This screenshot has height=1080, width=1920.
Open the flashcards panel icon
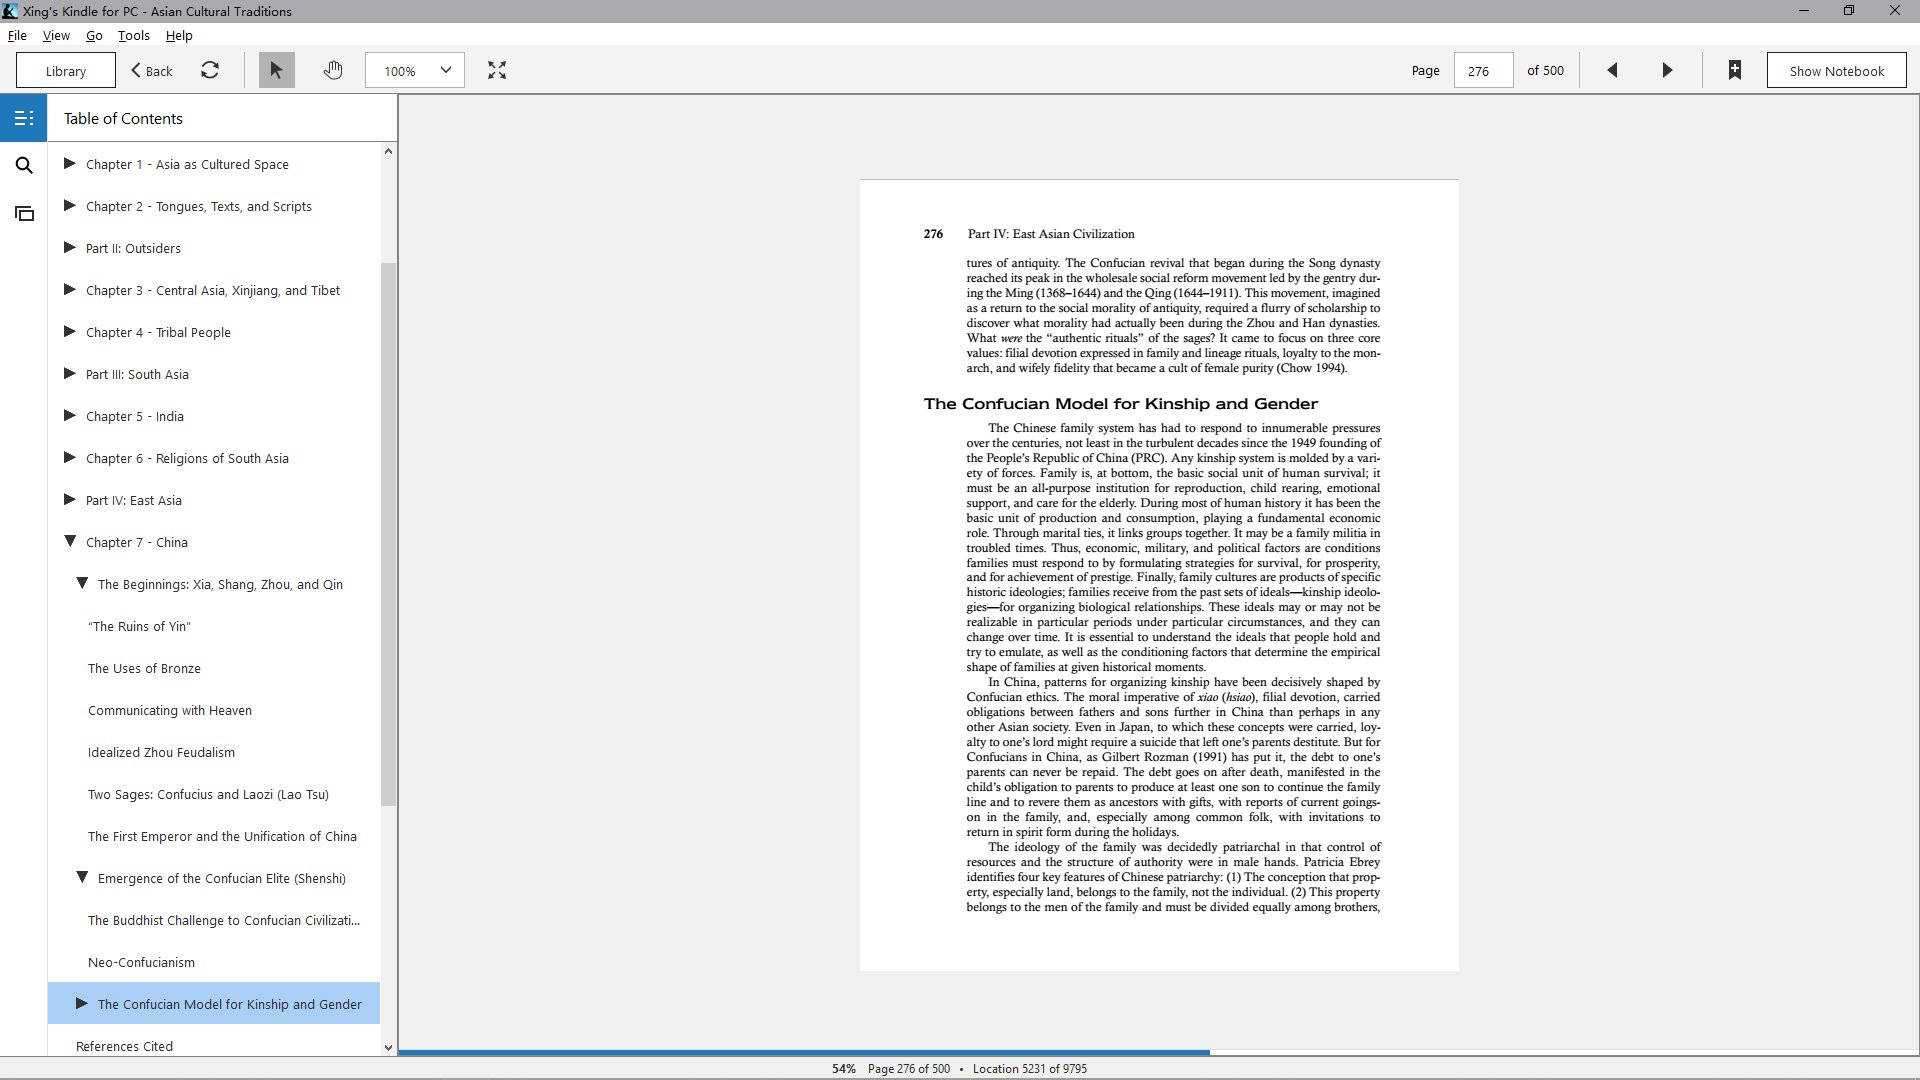[24, 213]
